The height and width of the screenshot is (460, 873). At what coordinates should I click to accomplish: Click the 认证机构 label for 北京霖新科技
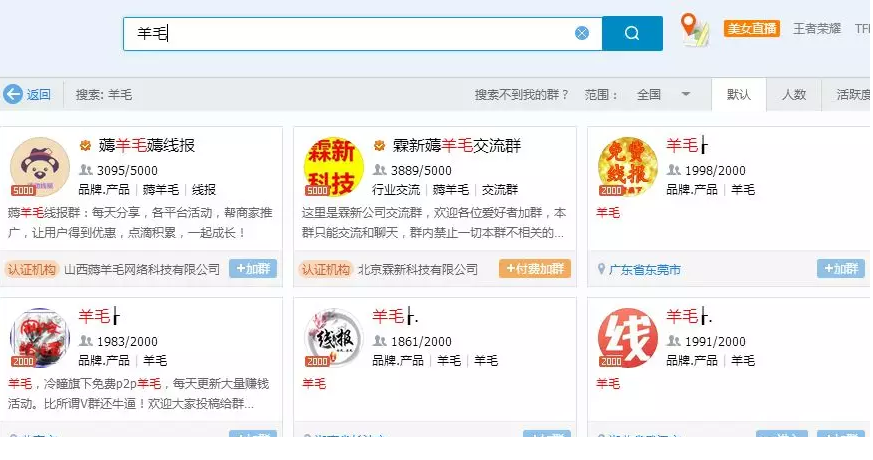(x=325, y=270)
